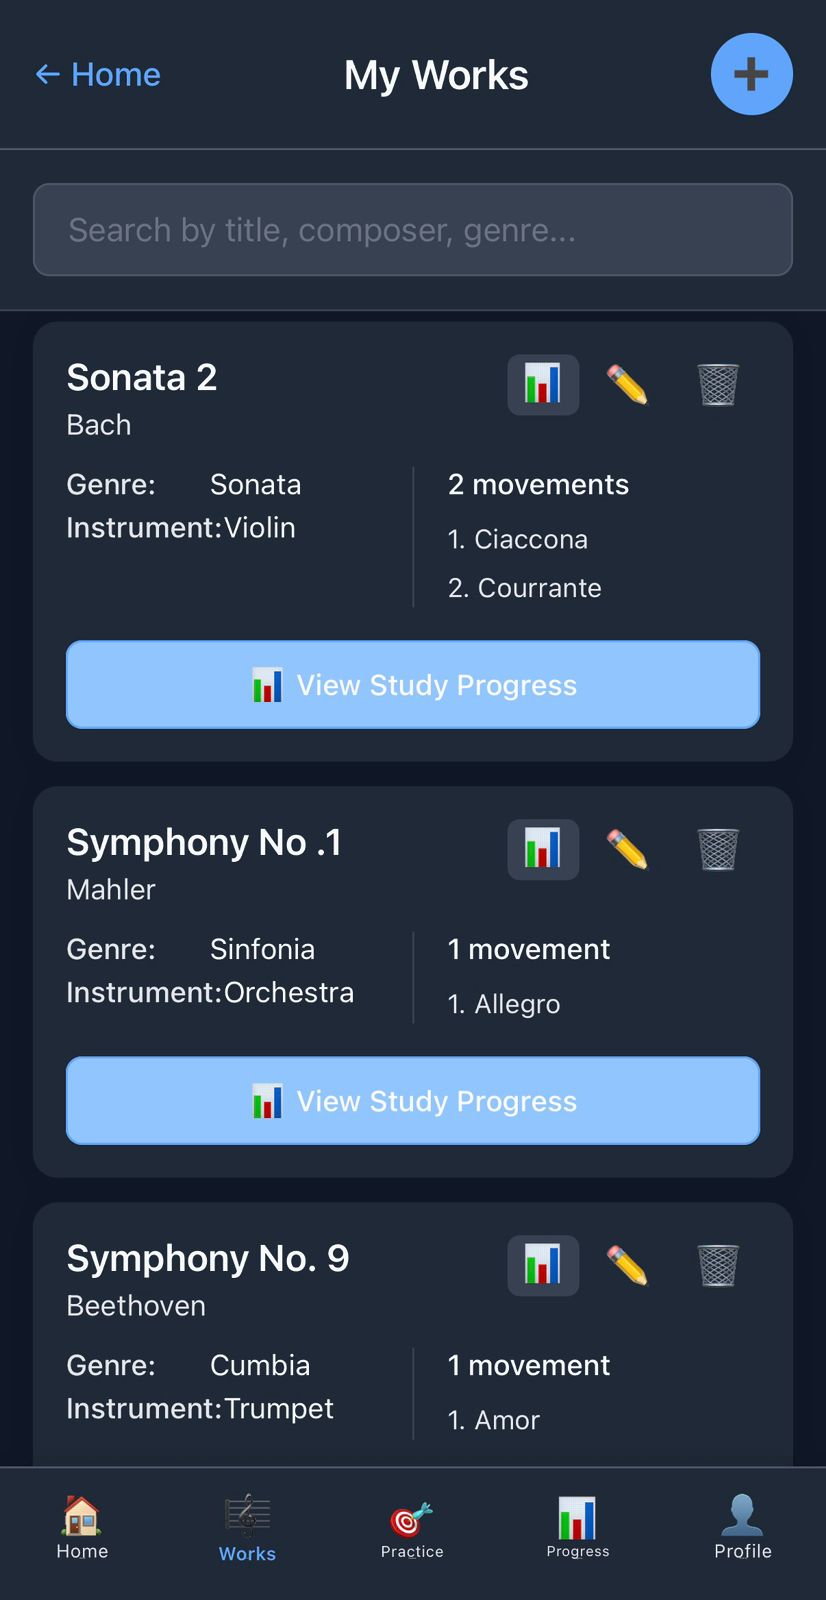This screenshot has height=1600, width=826.
Task: Go back via the Home link
Action: click(x=98, y=75)
